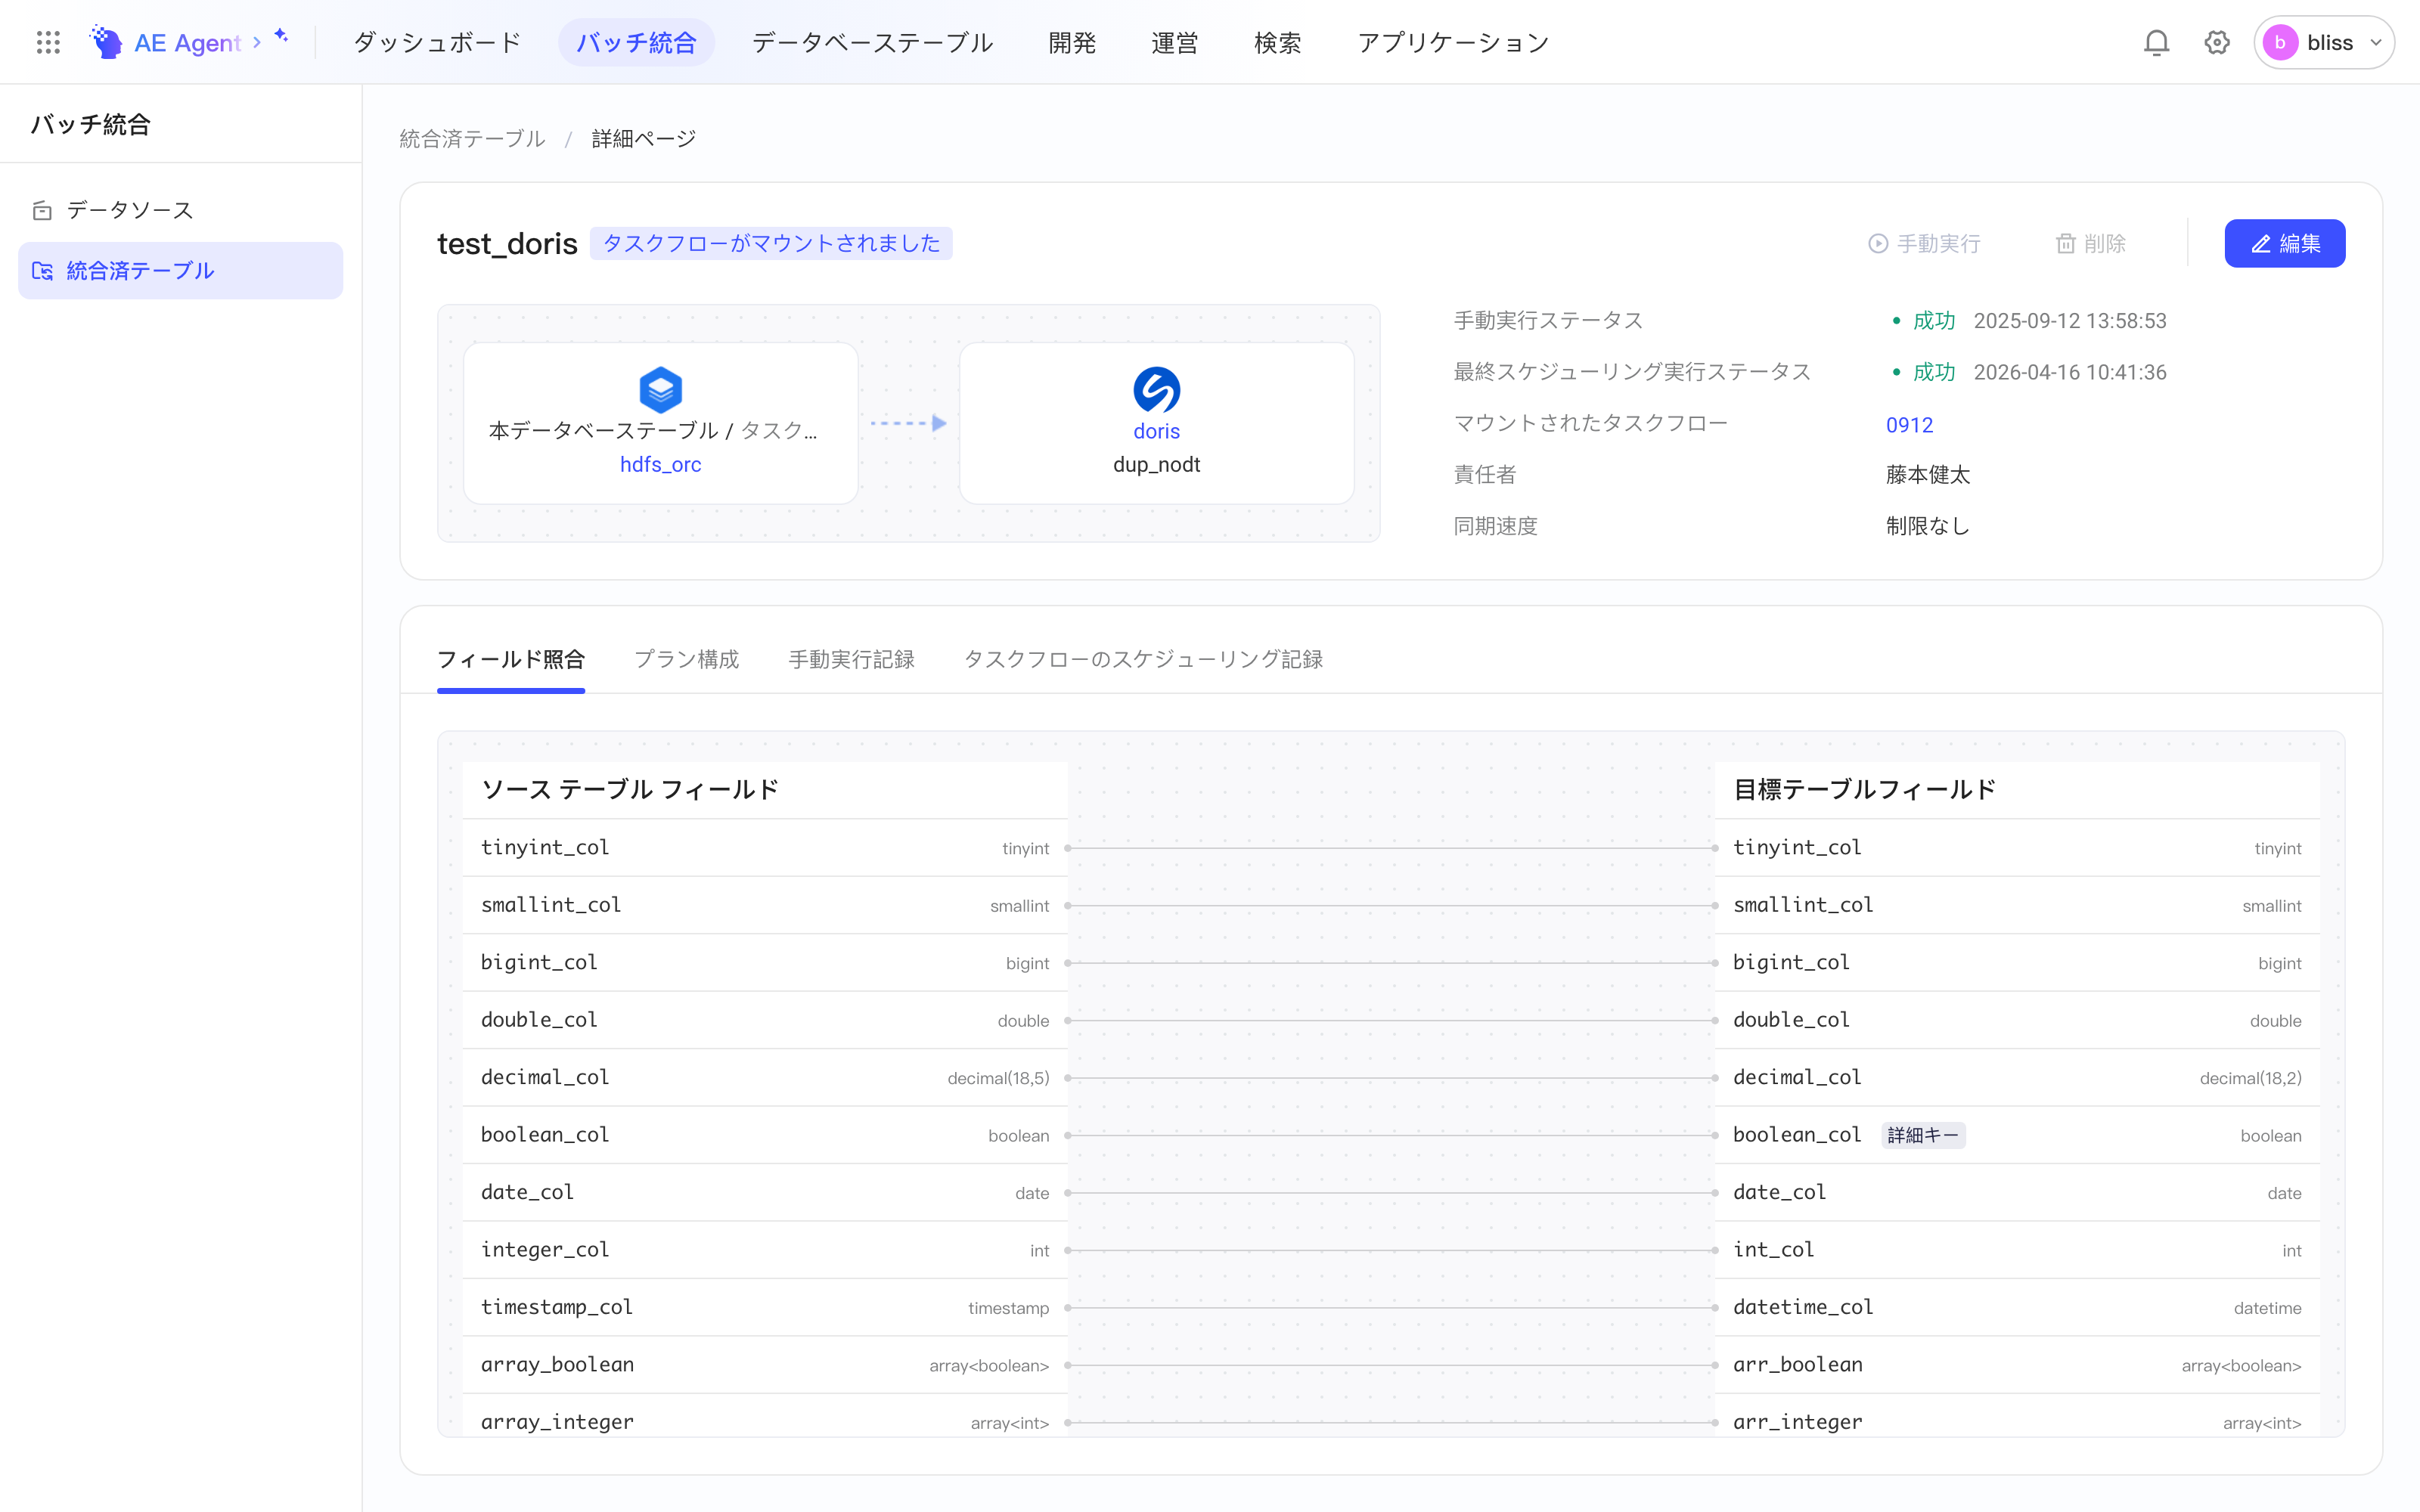
Task: Click the タスクフローがマウントされました status tag
Action: [771, 243]
